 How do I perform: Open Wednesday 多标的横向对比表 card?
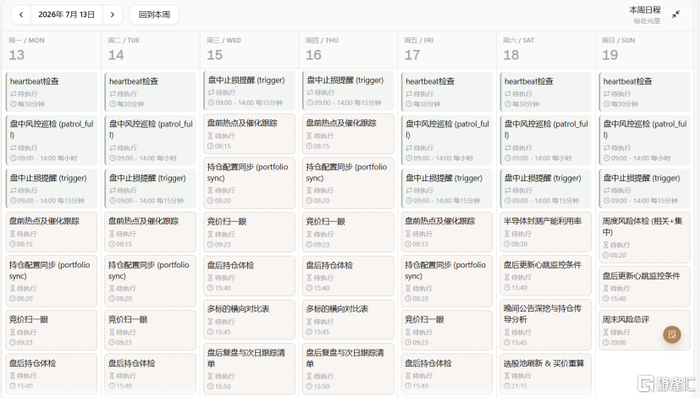pyautogui.click(x=249, y=319)
